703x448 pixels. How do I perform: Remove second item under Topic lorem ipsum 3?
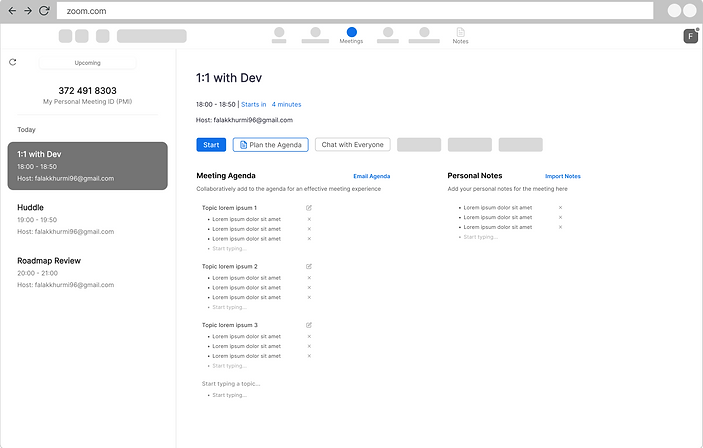[x=309, y=346]
